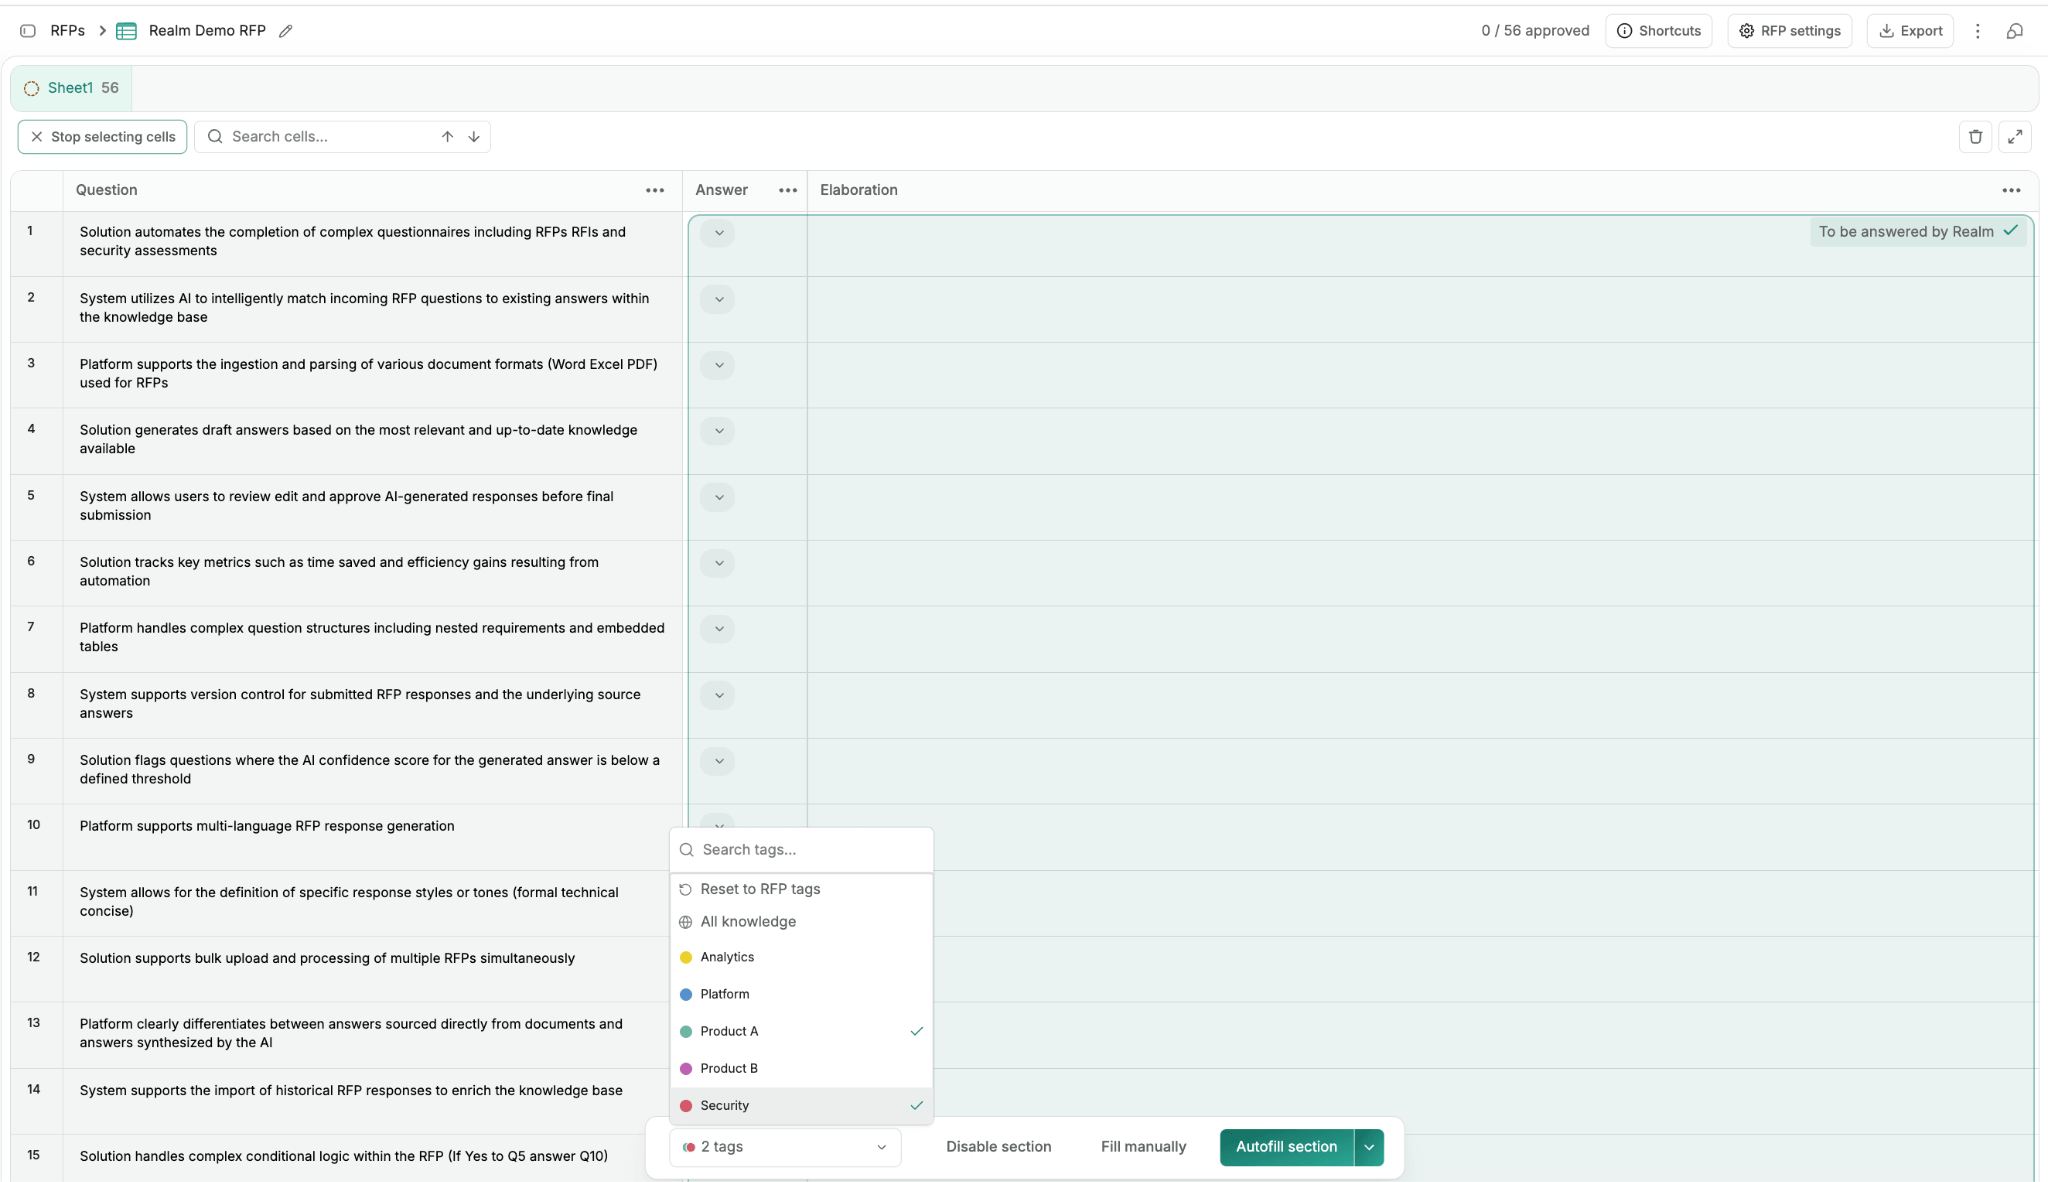Screen dimensions: 2048x1182
Task: Click the Realm Demo RFP title
Action: [207, 31]
